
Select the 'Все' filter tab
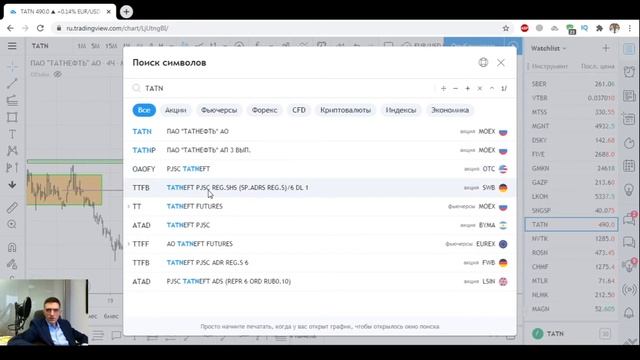(144, 110)
